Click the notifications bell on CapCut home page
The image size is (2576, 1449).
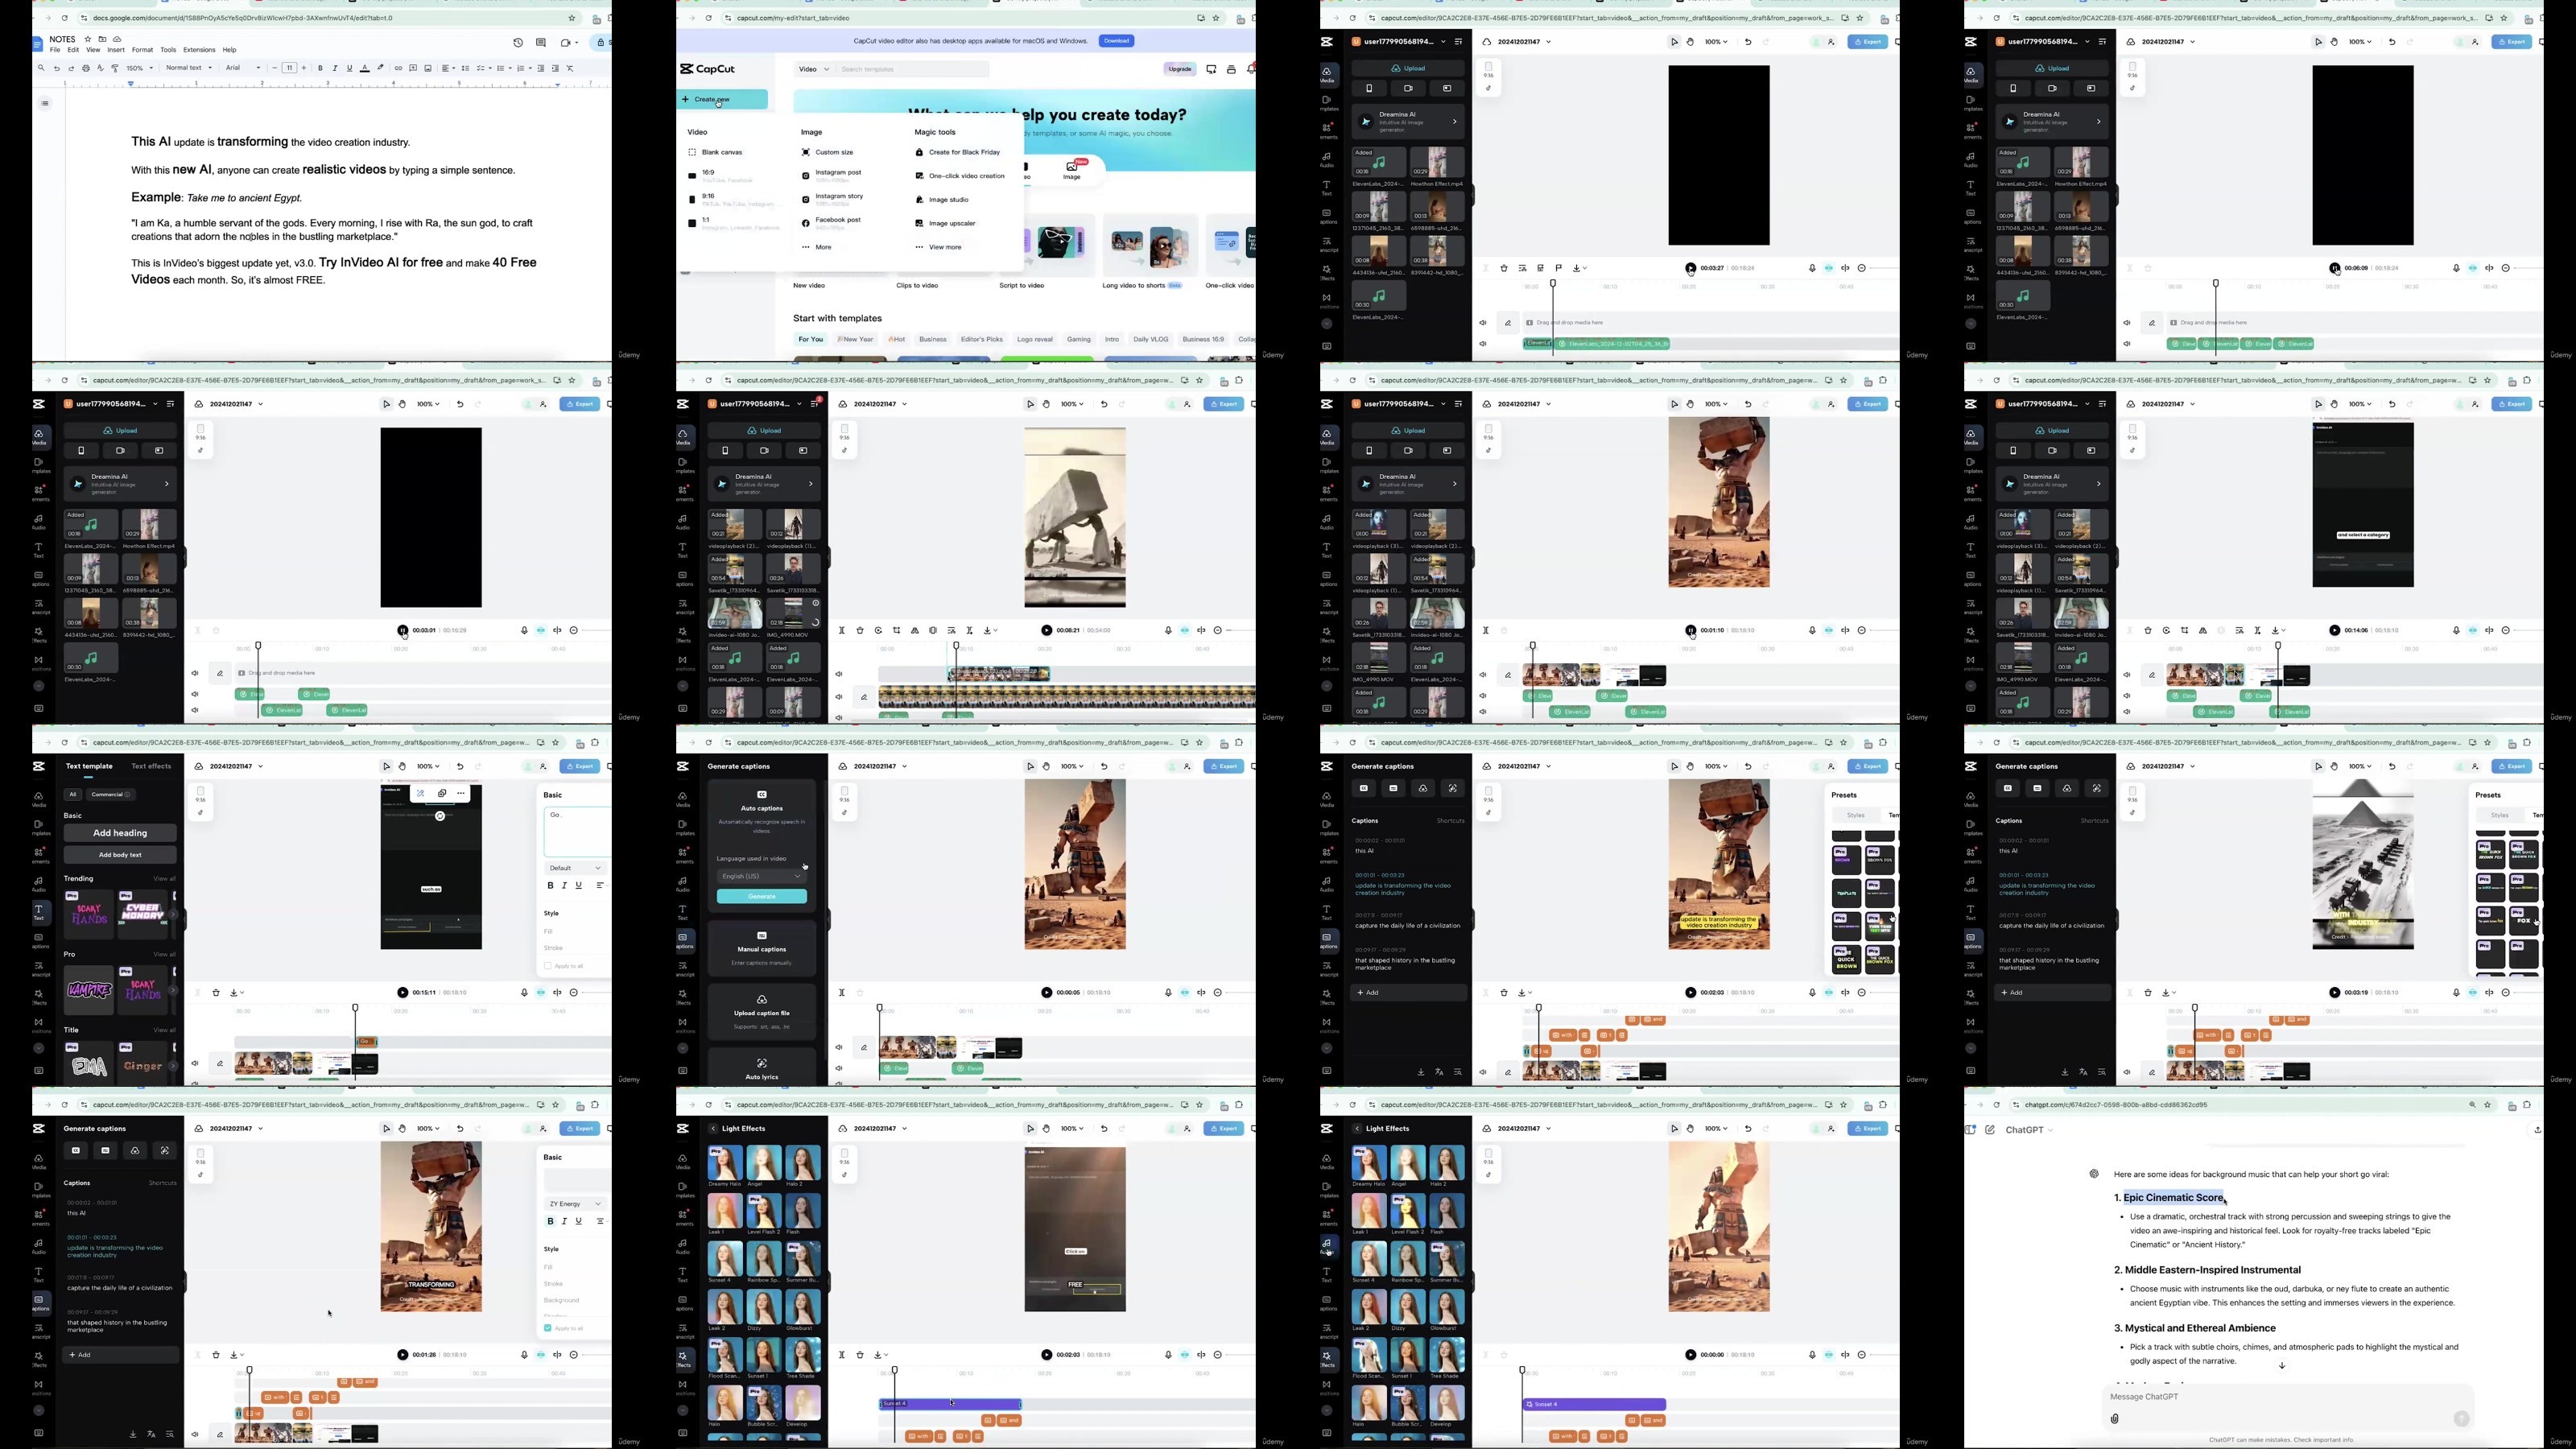click(x=1250, y=69)
